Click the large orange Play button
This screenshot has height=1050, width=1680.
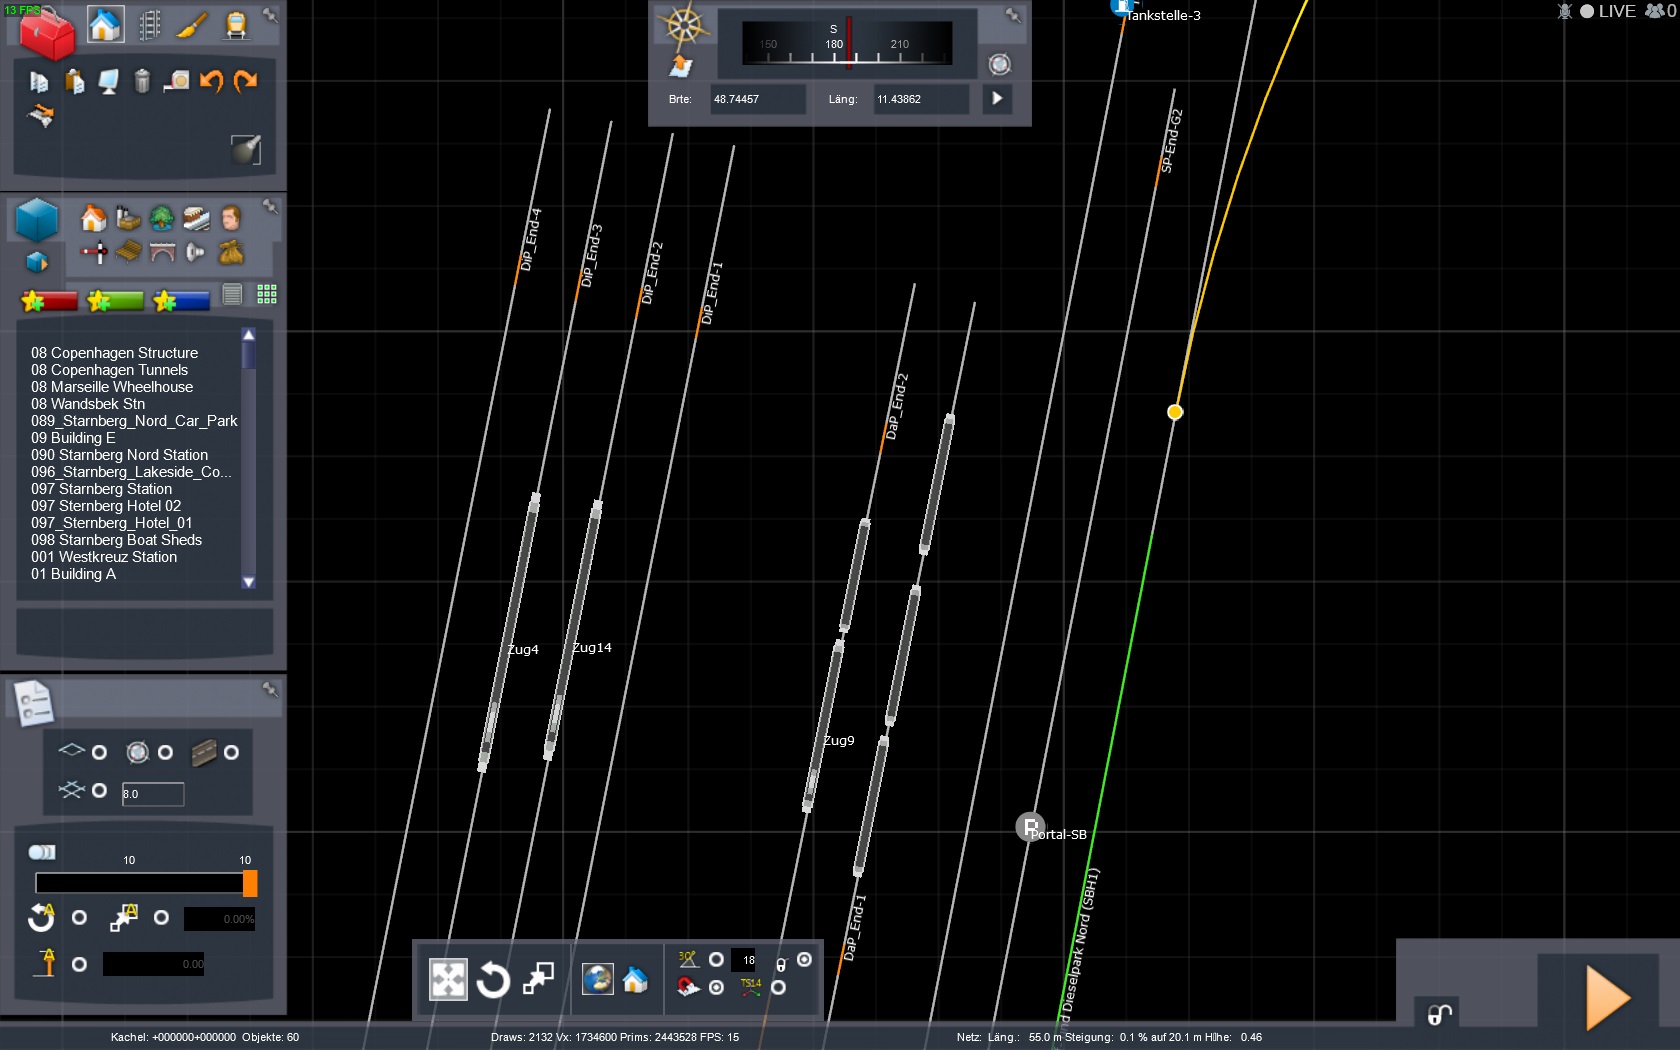pos(1608,998)
